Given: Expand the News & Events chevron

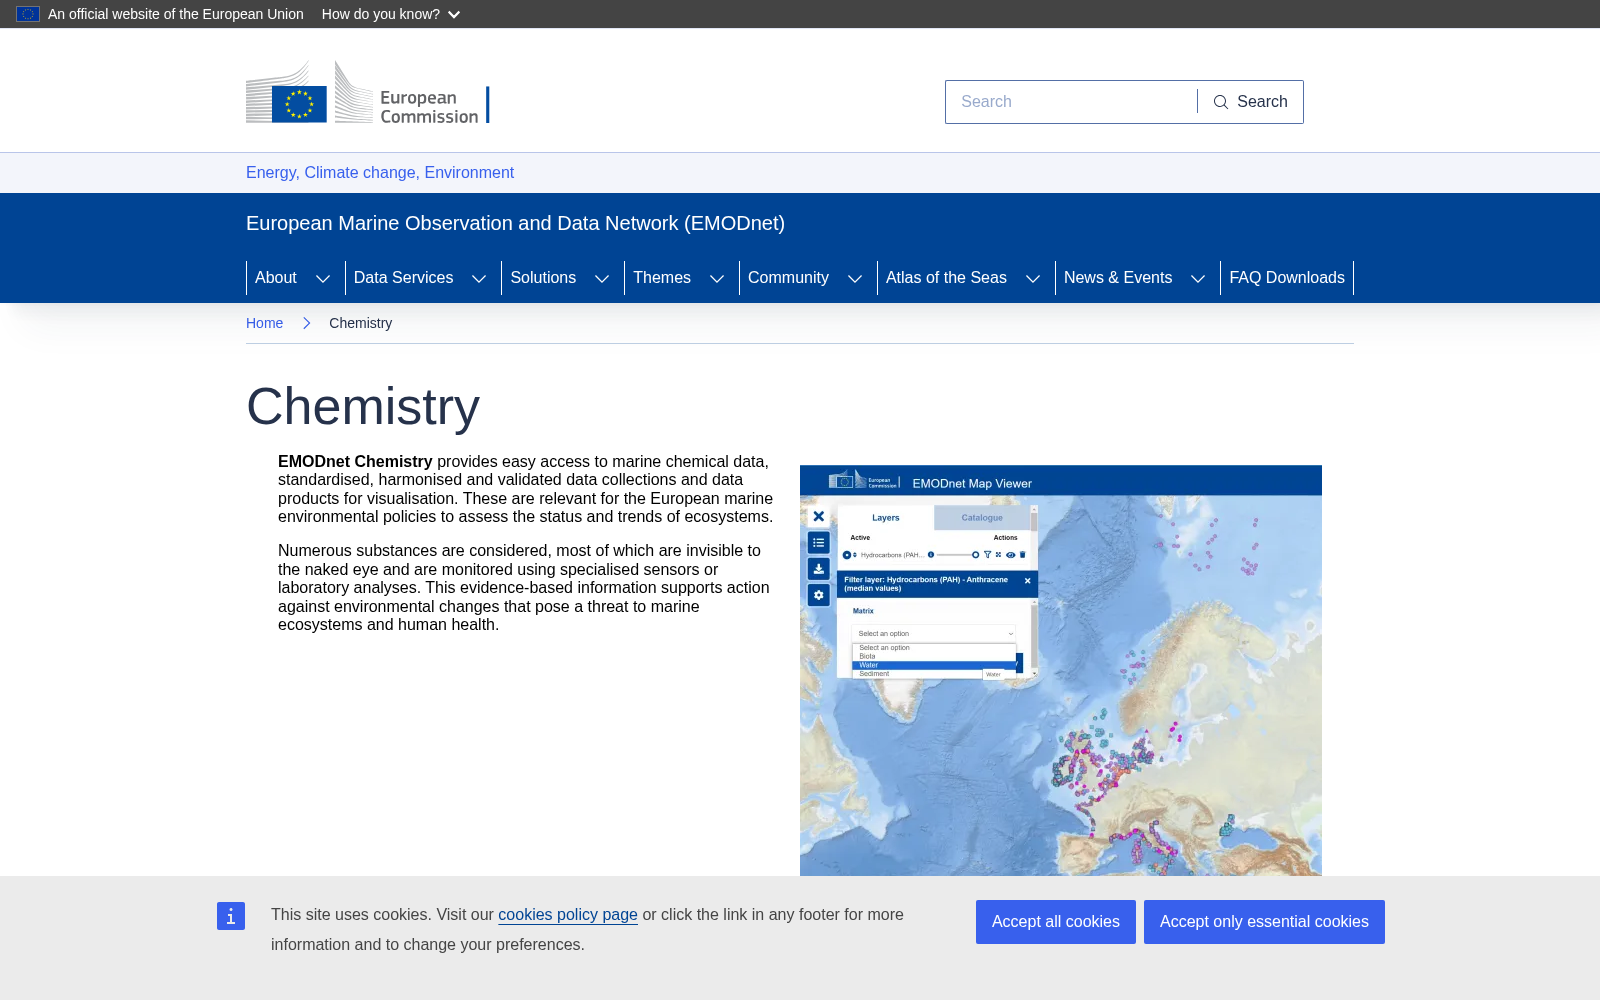Looking at the screenshot, I should click(1198, 278).
